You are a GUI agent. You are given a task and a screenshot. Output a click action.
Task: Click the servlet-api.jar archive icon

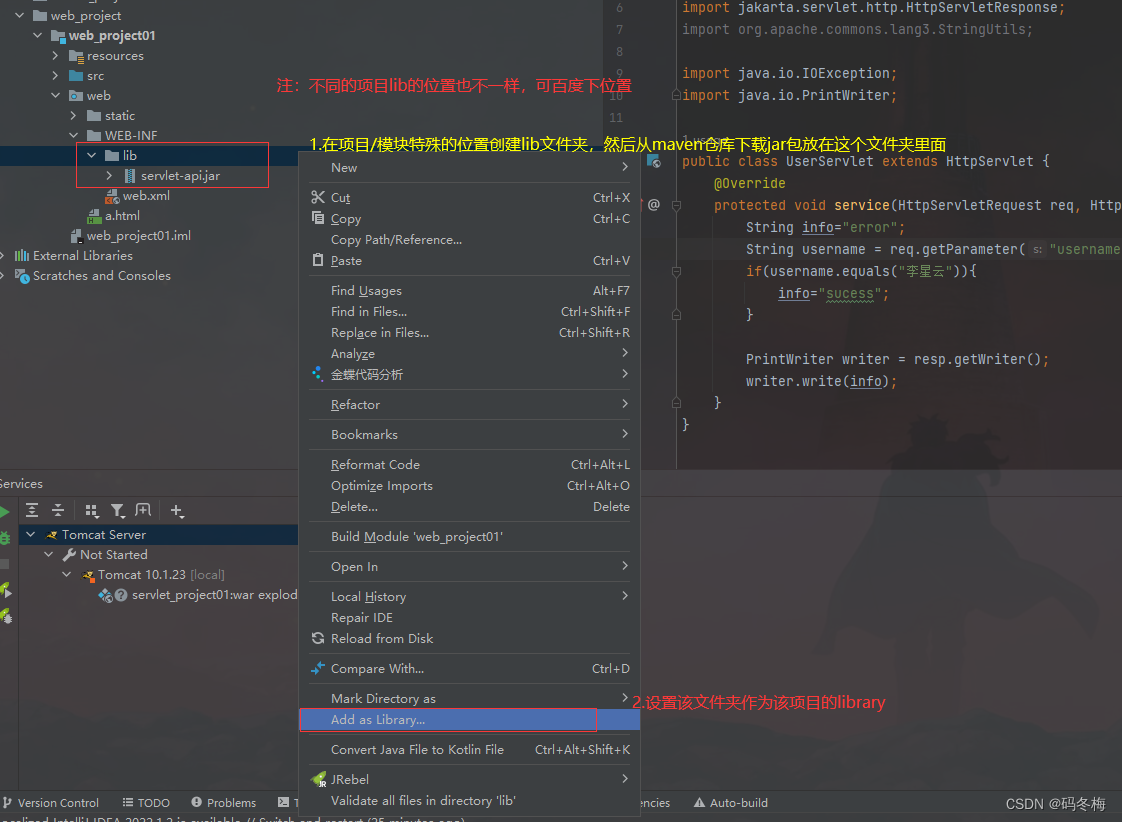pos(130,175)
